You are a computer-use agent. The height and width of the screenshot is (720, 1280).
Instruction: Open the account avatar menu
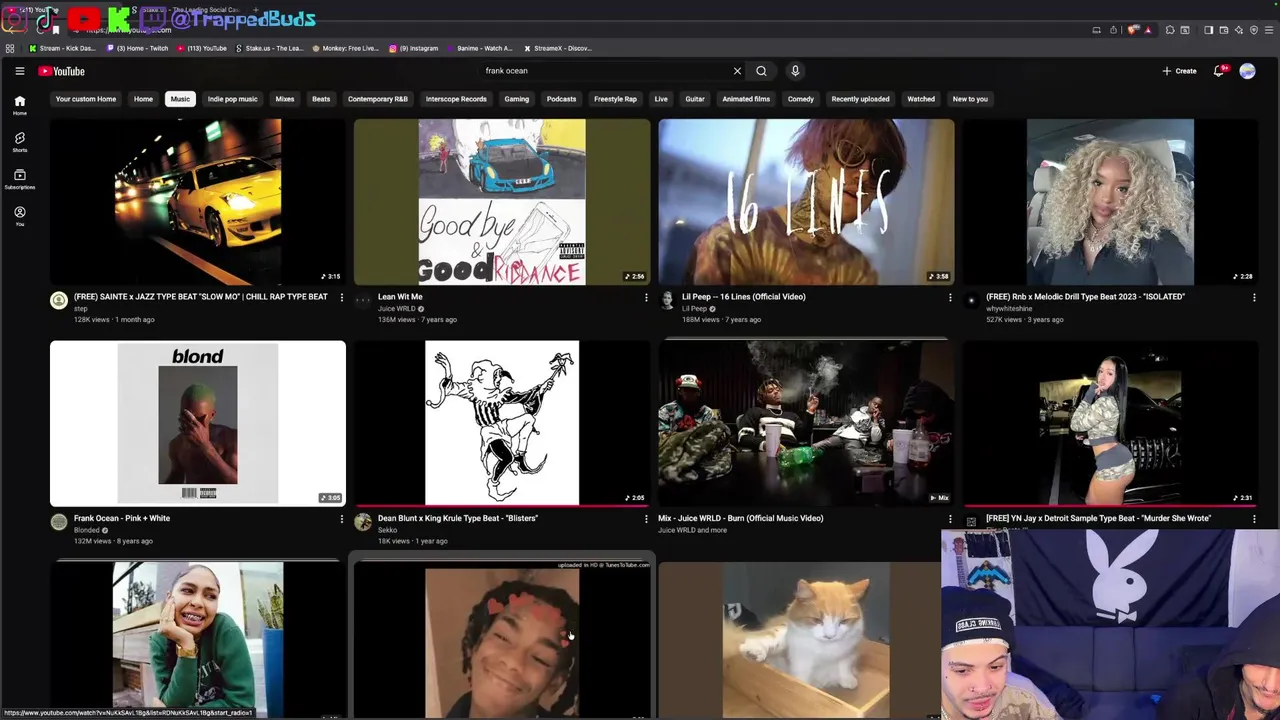pyautogui.click(x=1247, y=71)
